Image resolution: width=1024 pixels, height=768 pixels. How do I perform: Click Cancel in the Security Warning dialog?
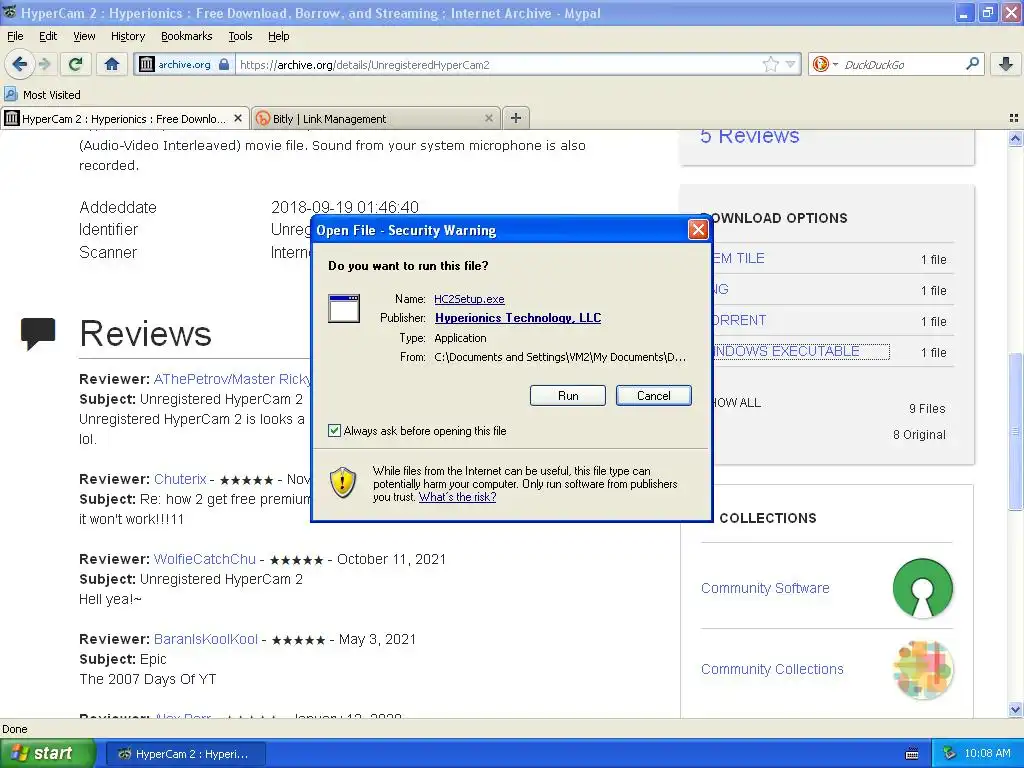click(x=653, y=395)
